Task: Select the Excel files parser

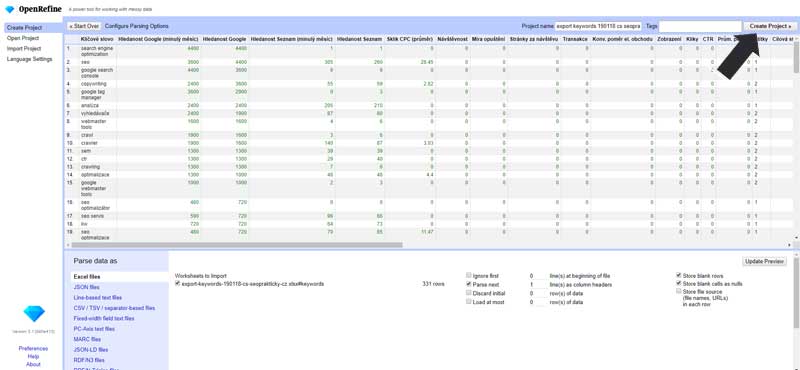Action: coord(119,277)
